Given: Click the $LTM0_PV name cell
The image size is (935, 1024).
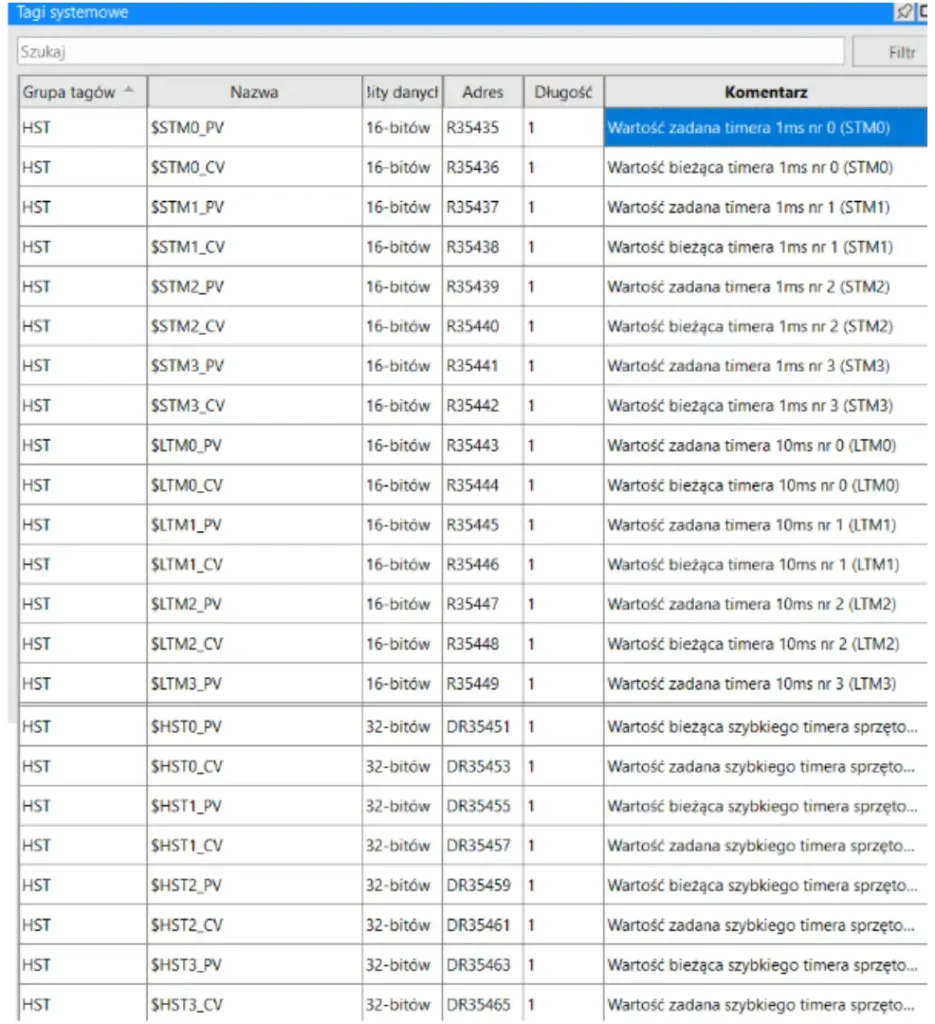Looking at the screenshot, I should click(255, 445).
